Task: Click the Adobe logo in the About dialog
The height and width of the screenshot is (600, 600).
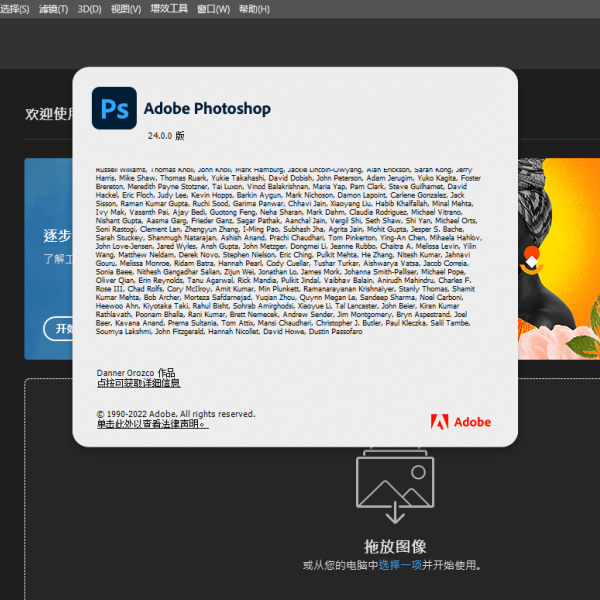Action: coord(460,422)
